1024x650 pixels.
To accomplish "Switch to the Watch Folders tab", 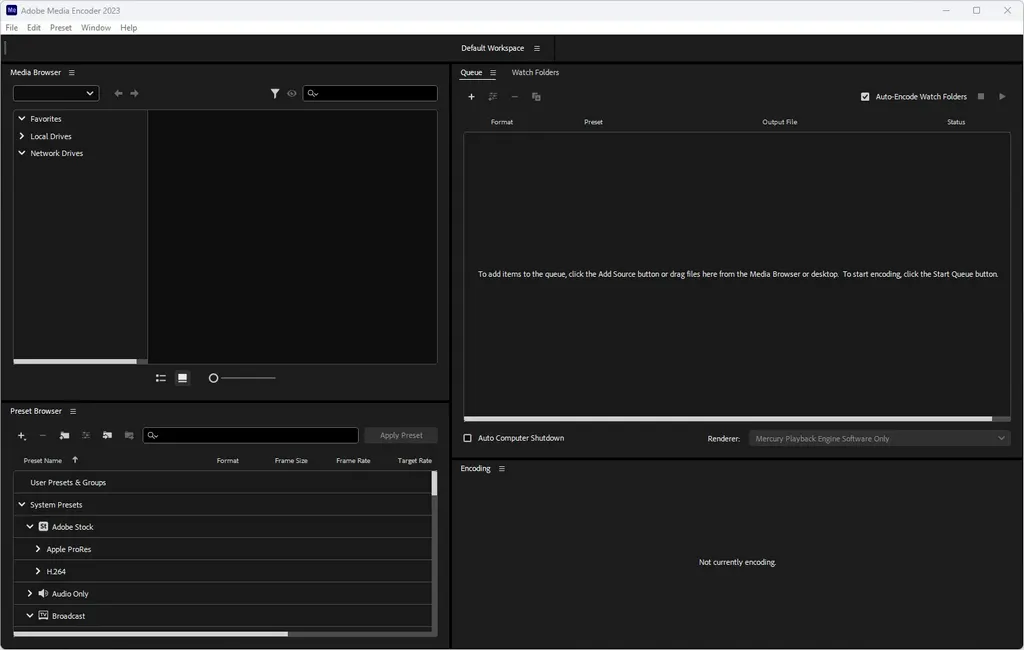I will pos(536,73).
